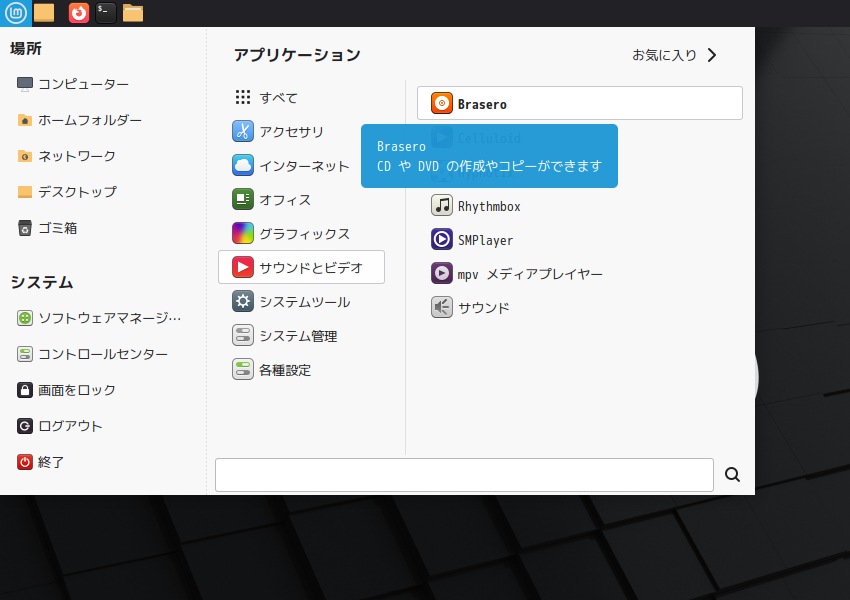Click the コントロールセンター icon
Image resolution: width=850 pixels, height=600 pixels.
pyautogui.click(x=24, y=354)
